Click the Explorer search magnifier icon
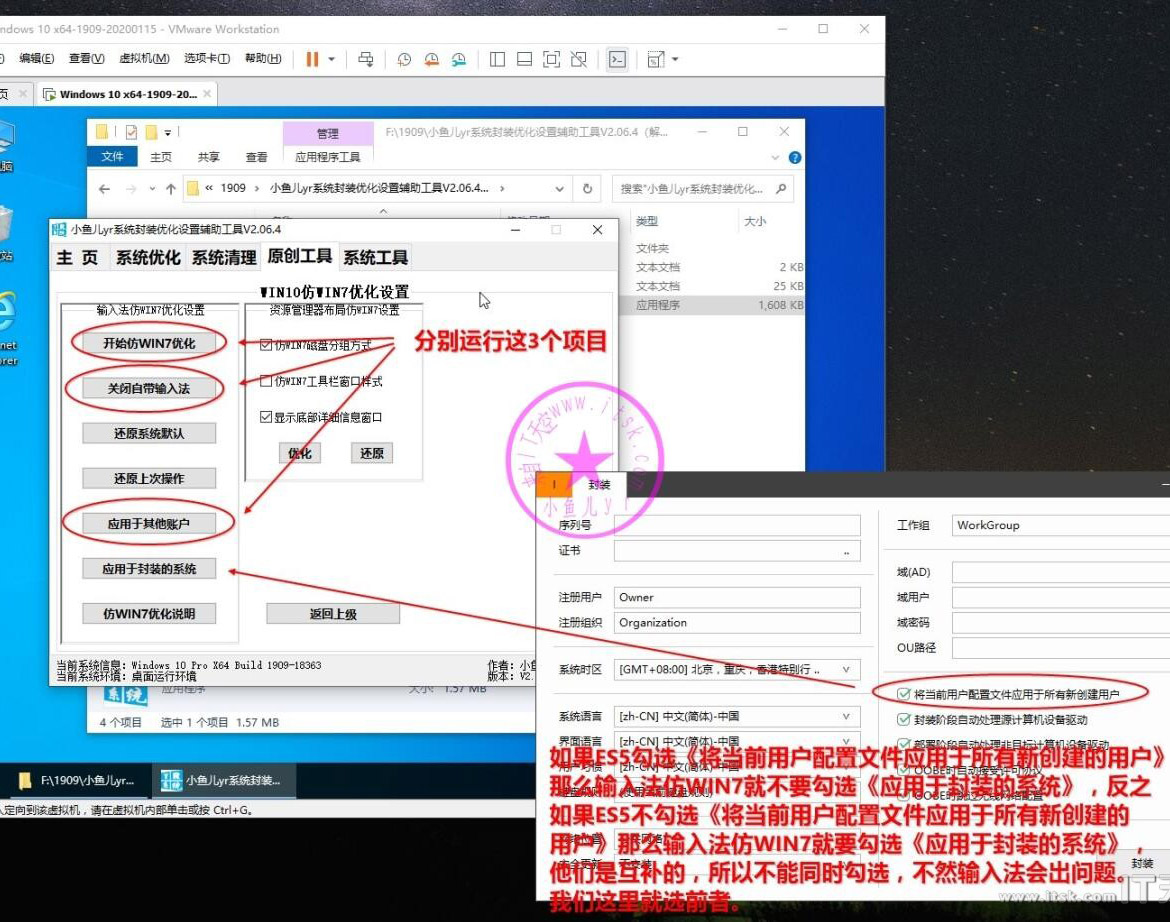The image size is (1170, 922). coord(780,189)
